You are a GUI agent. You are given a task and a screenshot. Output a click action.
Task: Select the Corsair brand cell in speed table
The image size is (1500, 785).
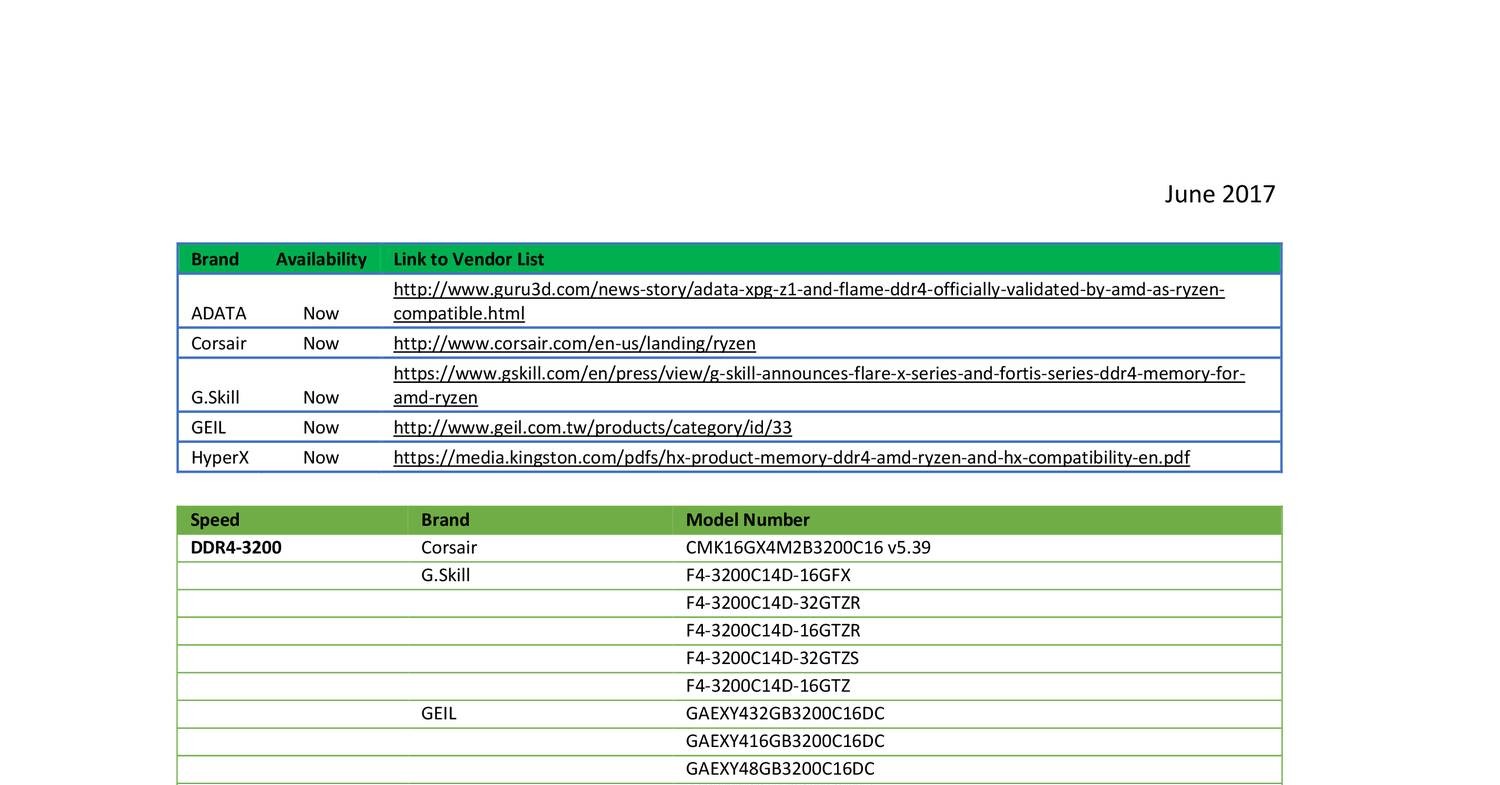(x=448, y=547)
